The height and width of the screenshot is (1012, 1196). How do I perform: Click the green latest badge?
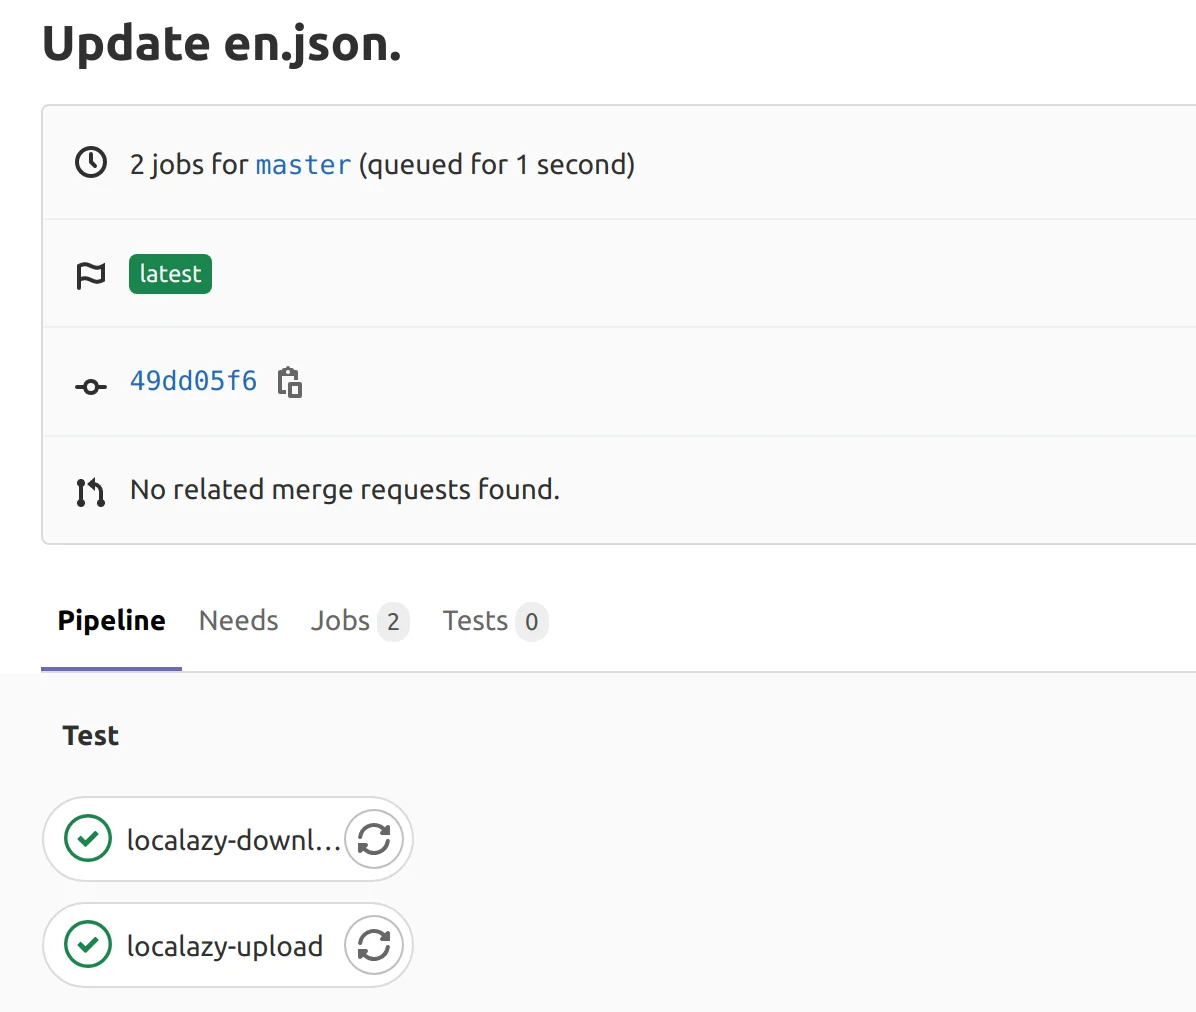click(170, 274)
